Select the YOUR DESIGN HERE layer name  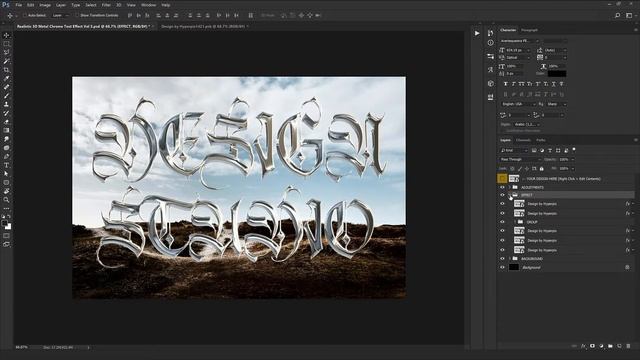(563, 179)
